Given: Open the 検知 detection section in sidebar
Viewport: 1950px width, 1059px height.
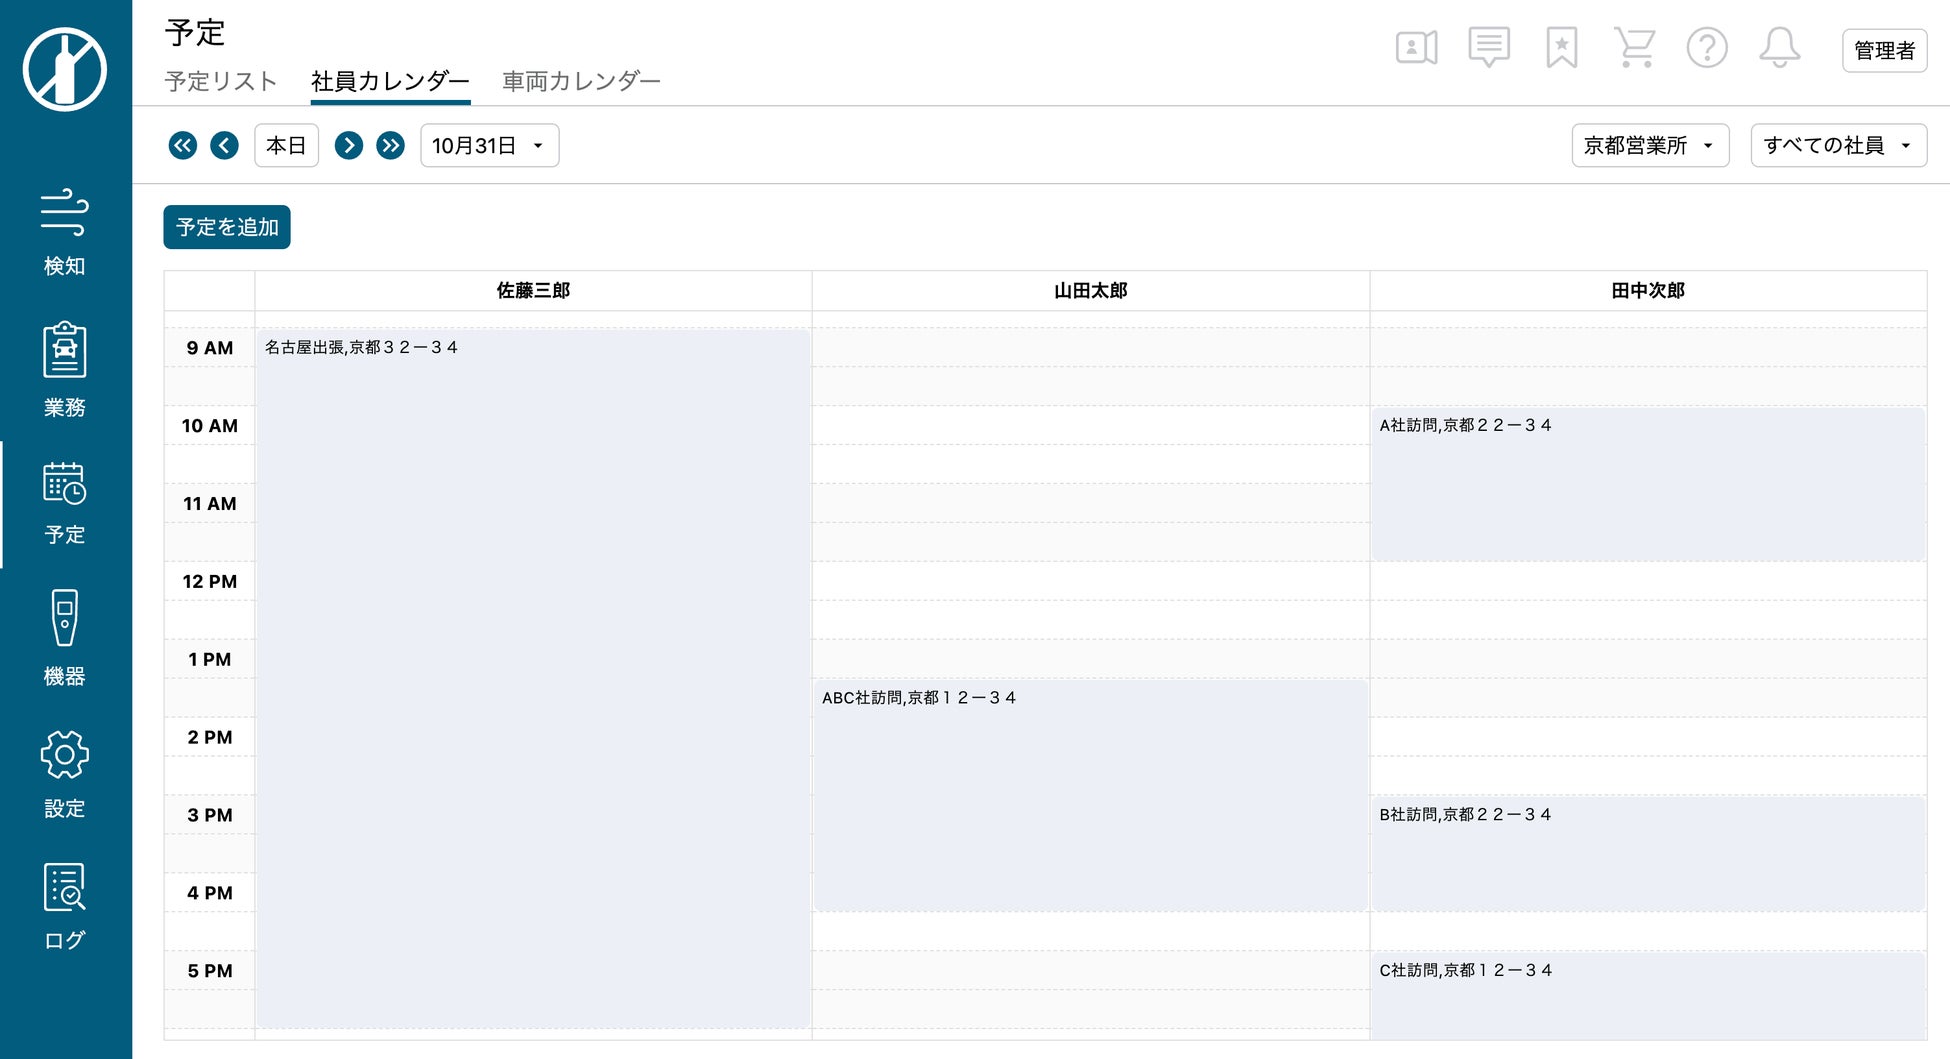Looking at the screenshot, I should pyautogui.click(x=65, y=232).
